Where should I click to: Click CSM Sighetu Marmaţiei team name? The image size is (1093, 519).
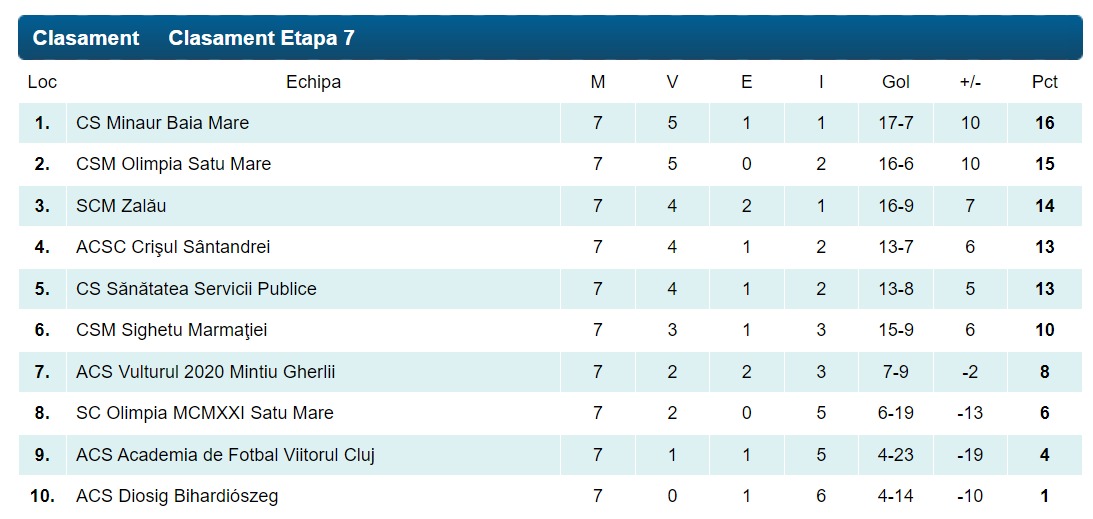pos(171,330)
